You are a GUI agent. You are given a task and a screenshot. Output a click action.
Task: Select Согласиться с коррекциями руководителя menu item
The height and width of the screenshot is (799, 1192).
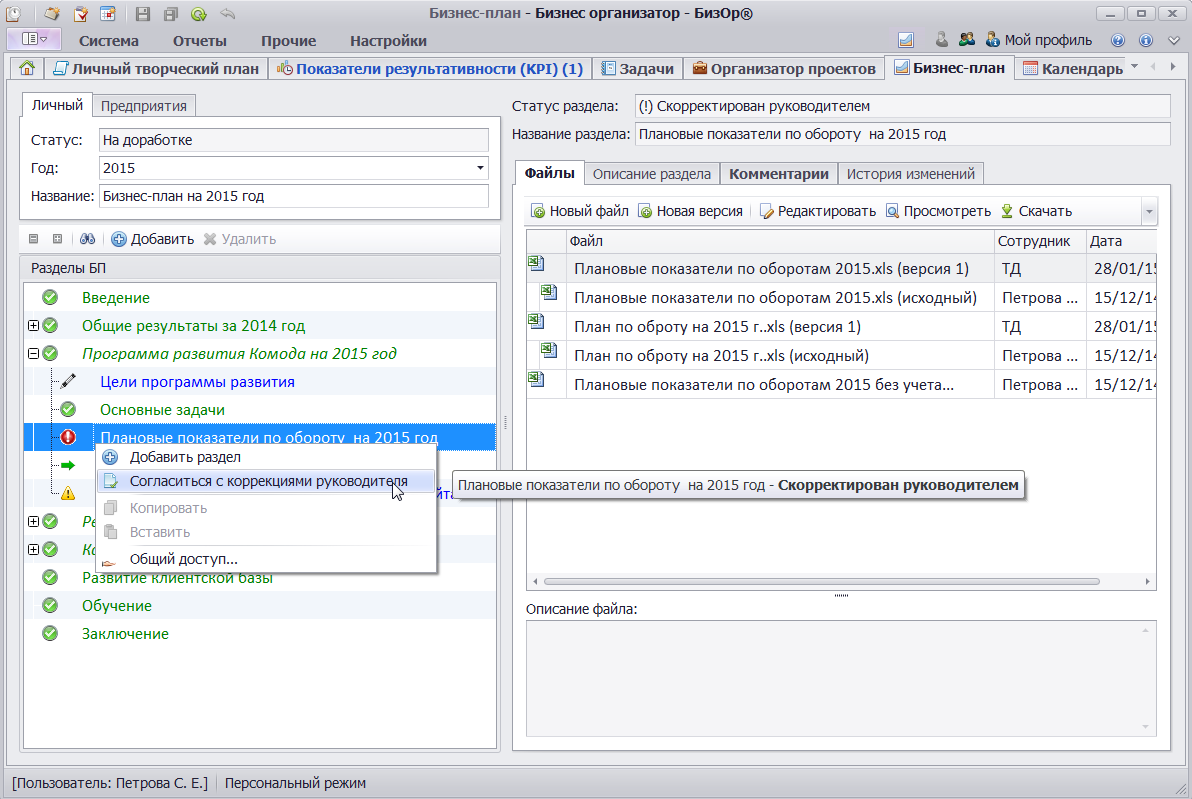[x=268, y=481]
